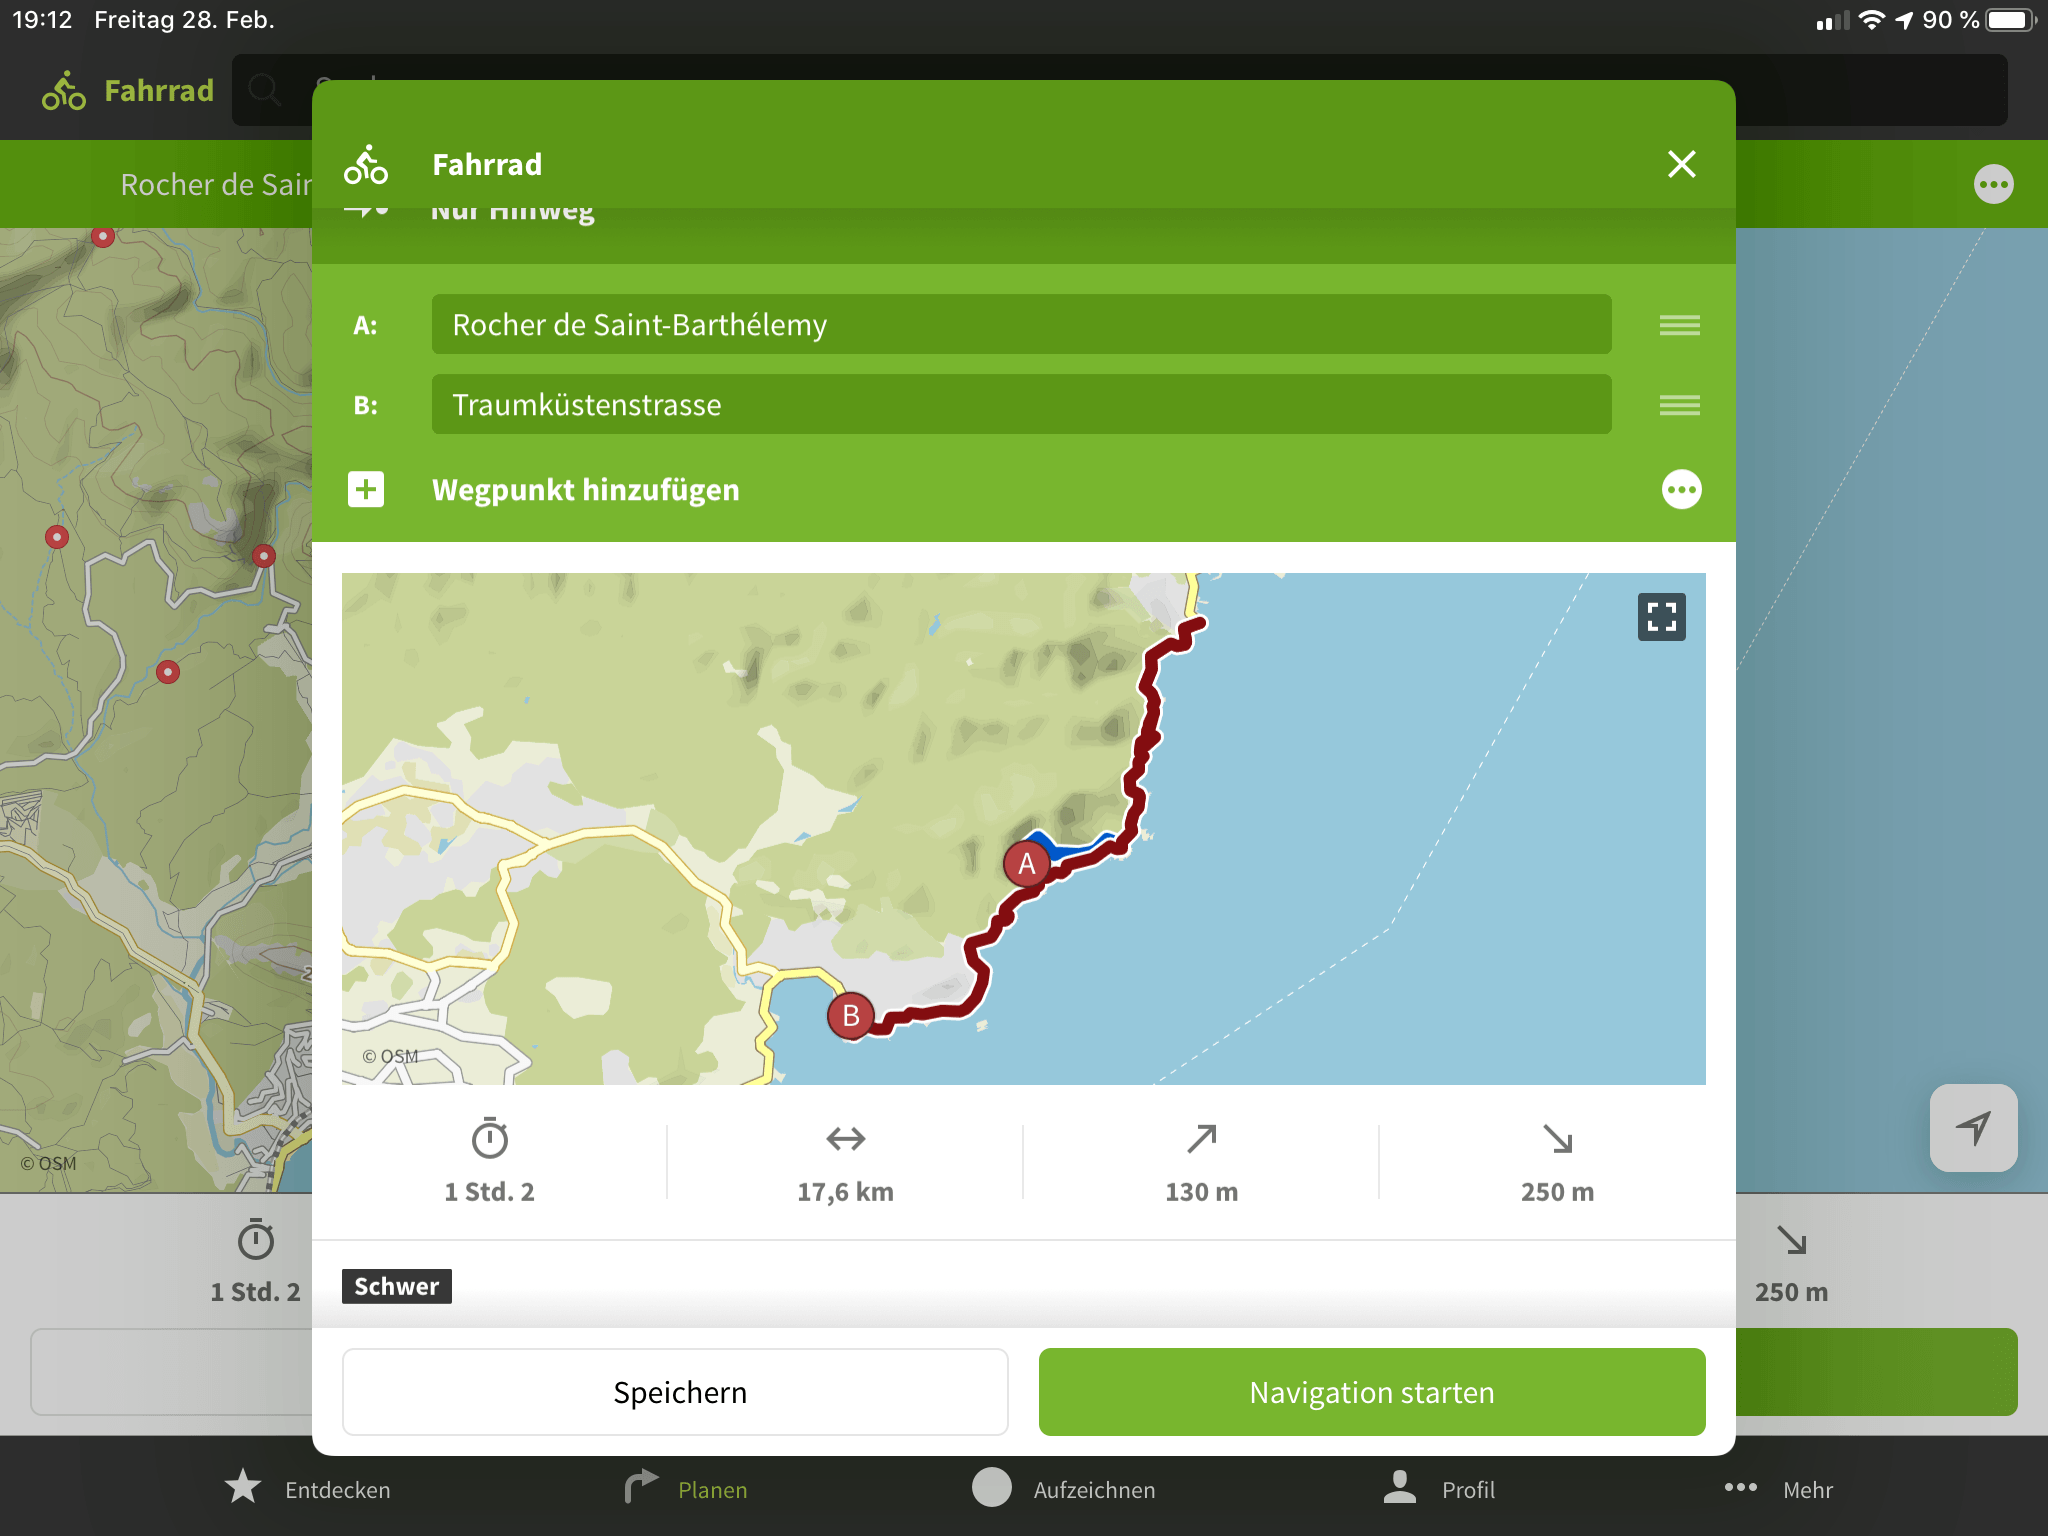This screenshot has width=2048, height=1536.
Task: Grab reorder handle for waypoint A
Action: tap(1679, 325)
